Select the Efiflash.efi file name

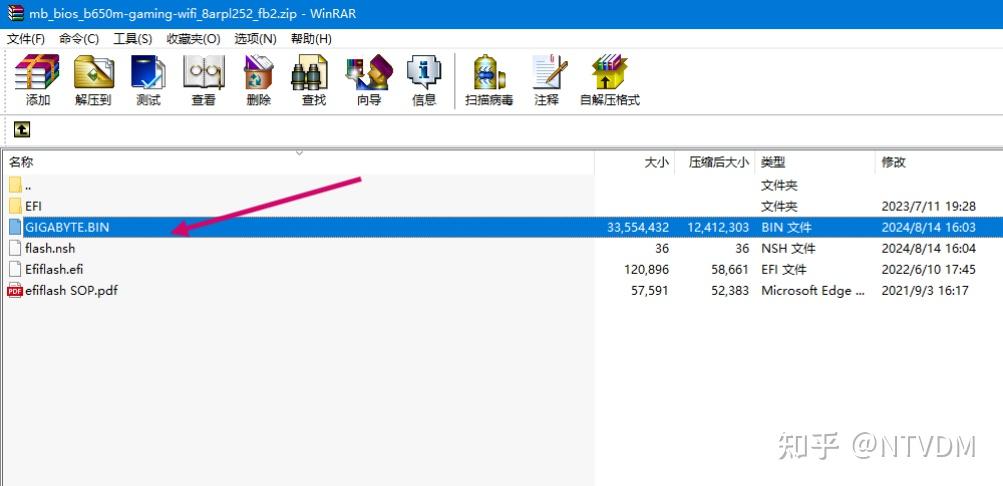coord(54,269)
